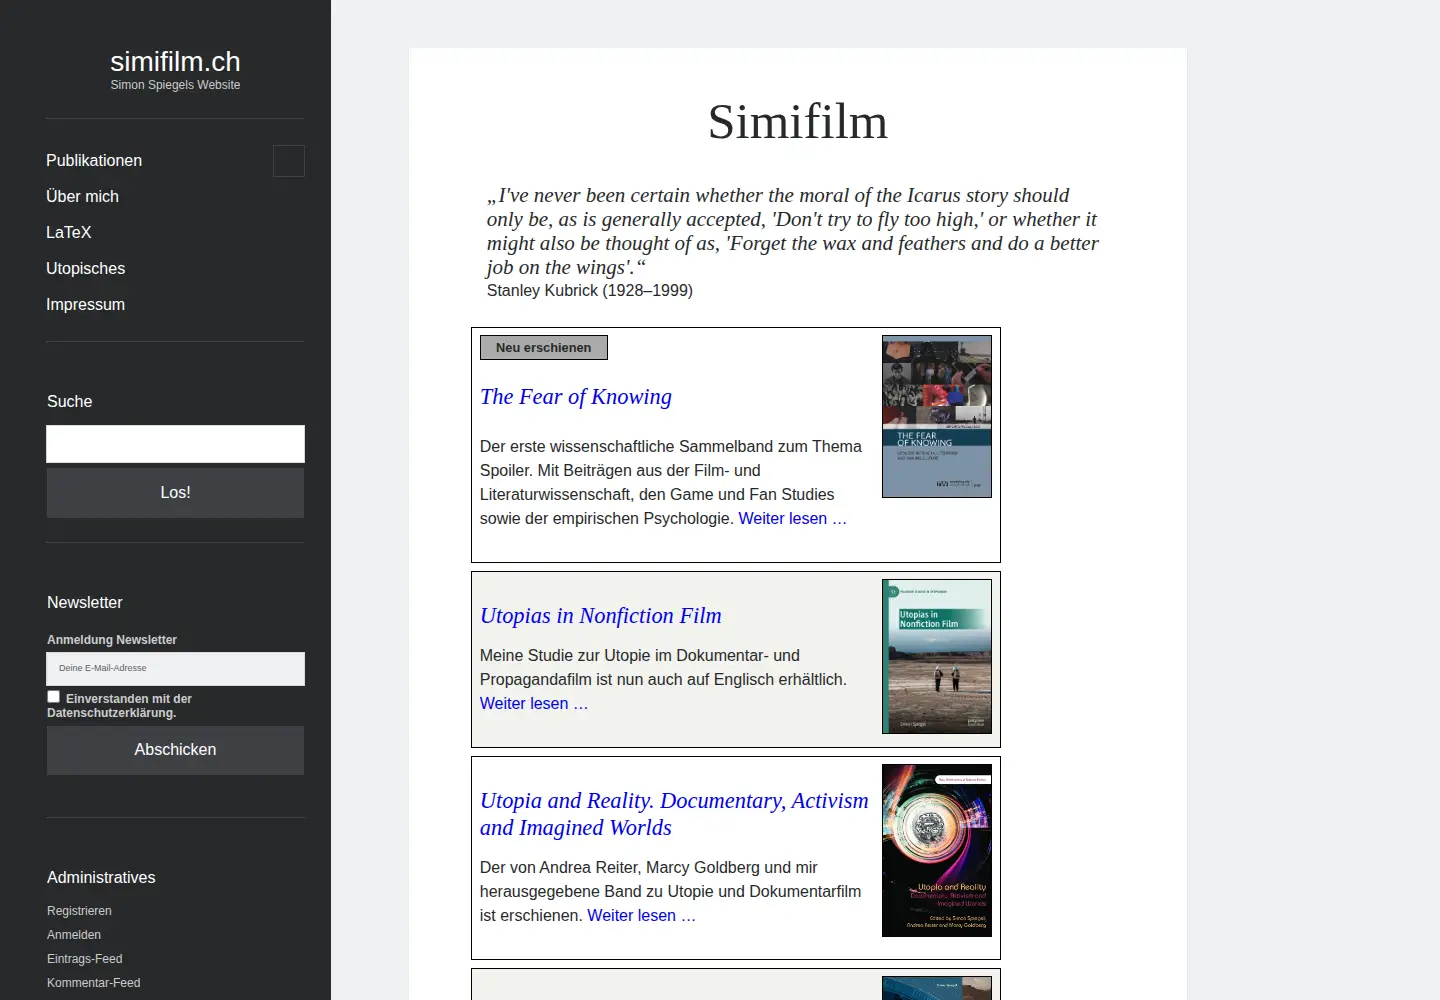Open Utopia and Reality book cover
This screenshot has width=1440, height=1000.
(937, 851)
